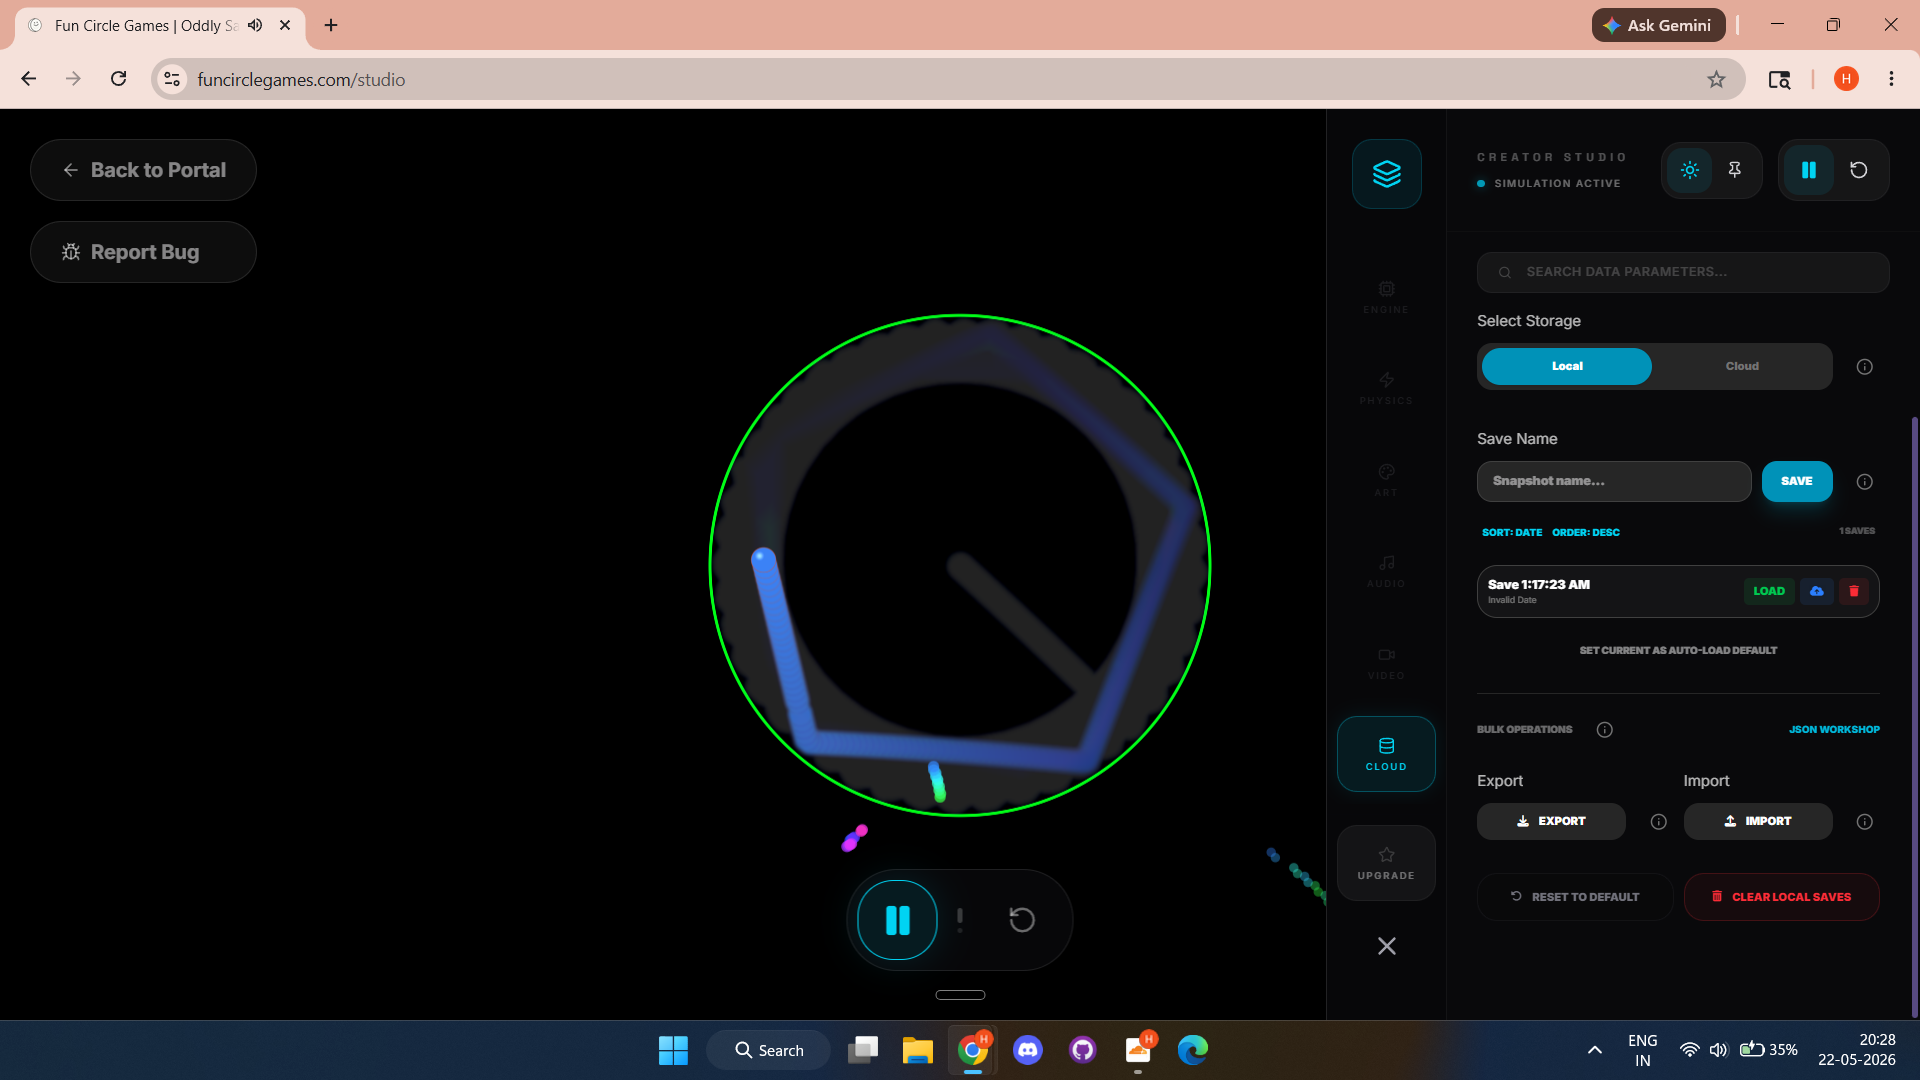Toggle light mode with sun icon
The width and height of the screenshot is (1920, 1080).
[1690, 170]
